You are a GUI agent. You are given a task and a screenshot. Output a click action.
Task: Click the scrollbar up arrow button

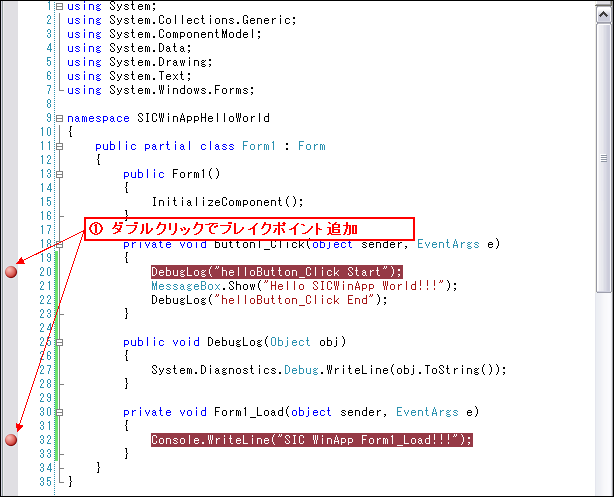pos(604,14)
